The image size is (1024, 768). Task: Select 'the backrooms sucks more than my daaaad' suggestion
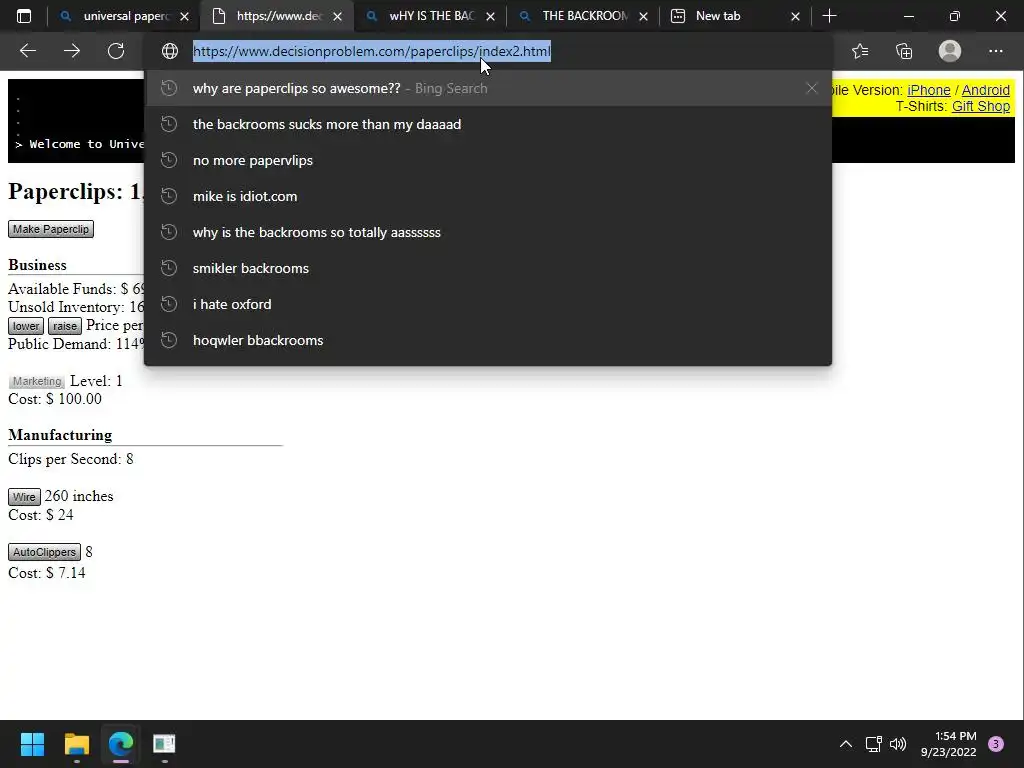coord(488,124)
